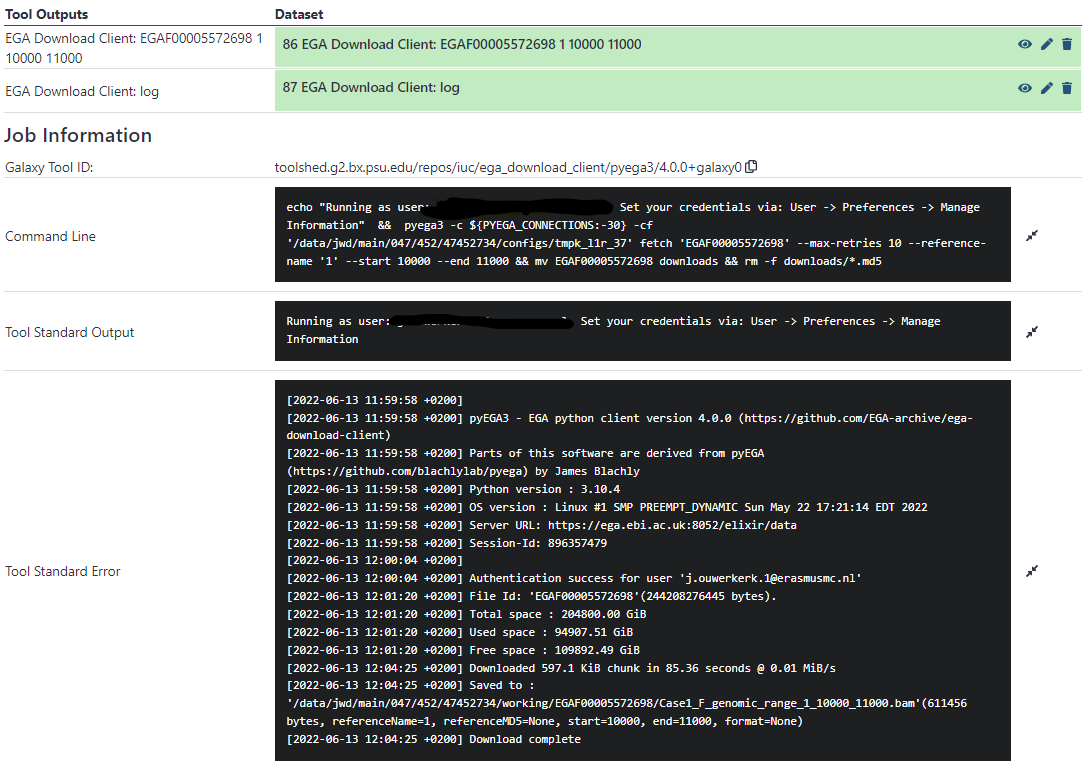Open the ega-download-client GitHub URL in stderr

(870, 418)
